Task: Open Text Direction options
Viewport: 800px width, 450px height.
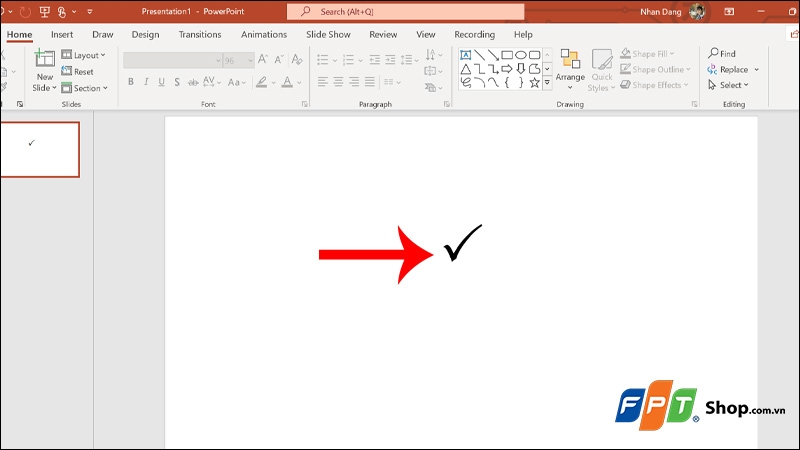Action: coord(434,54)
